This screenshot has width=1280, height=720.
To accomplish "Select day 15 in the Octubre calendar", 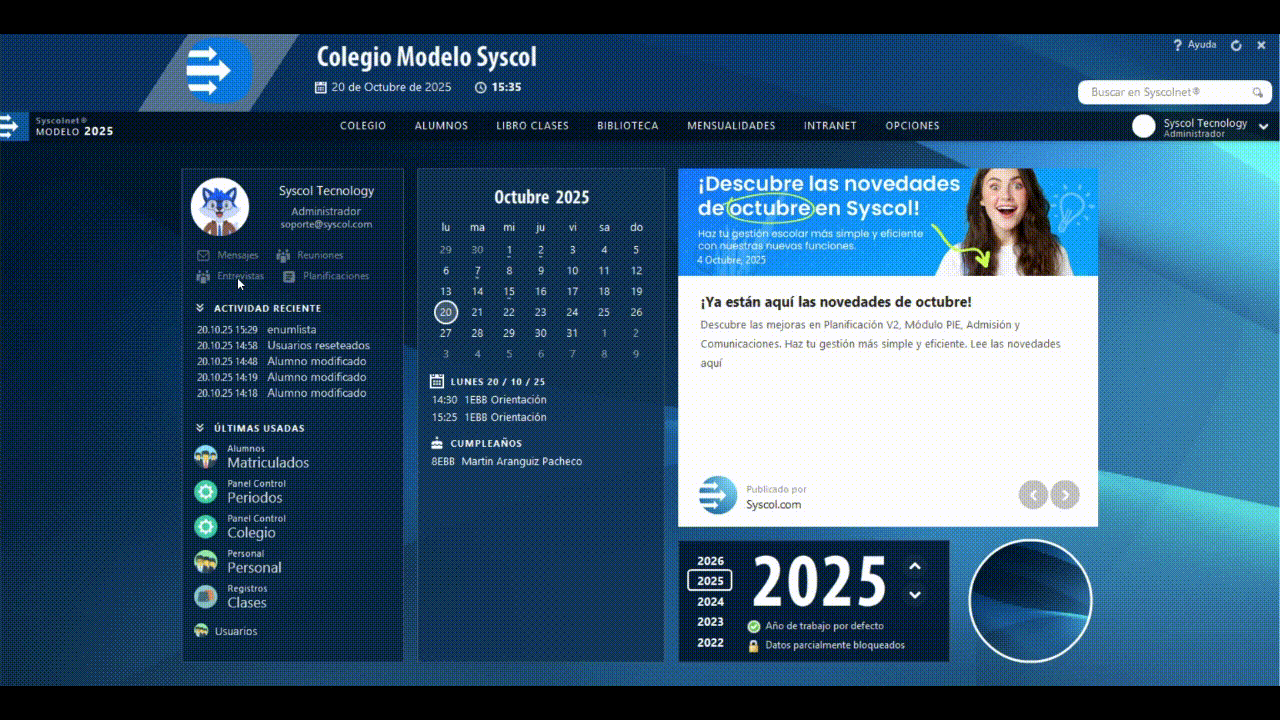I will [x=509, y=292].
